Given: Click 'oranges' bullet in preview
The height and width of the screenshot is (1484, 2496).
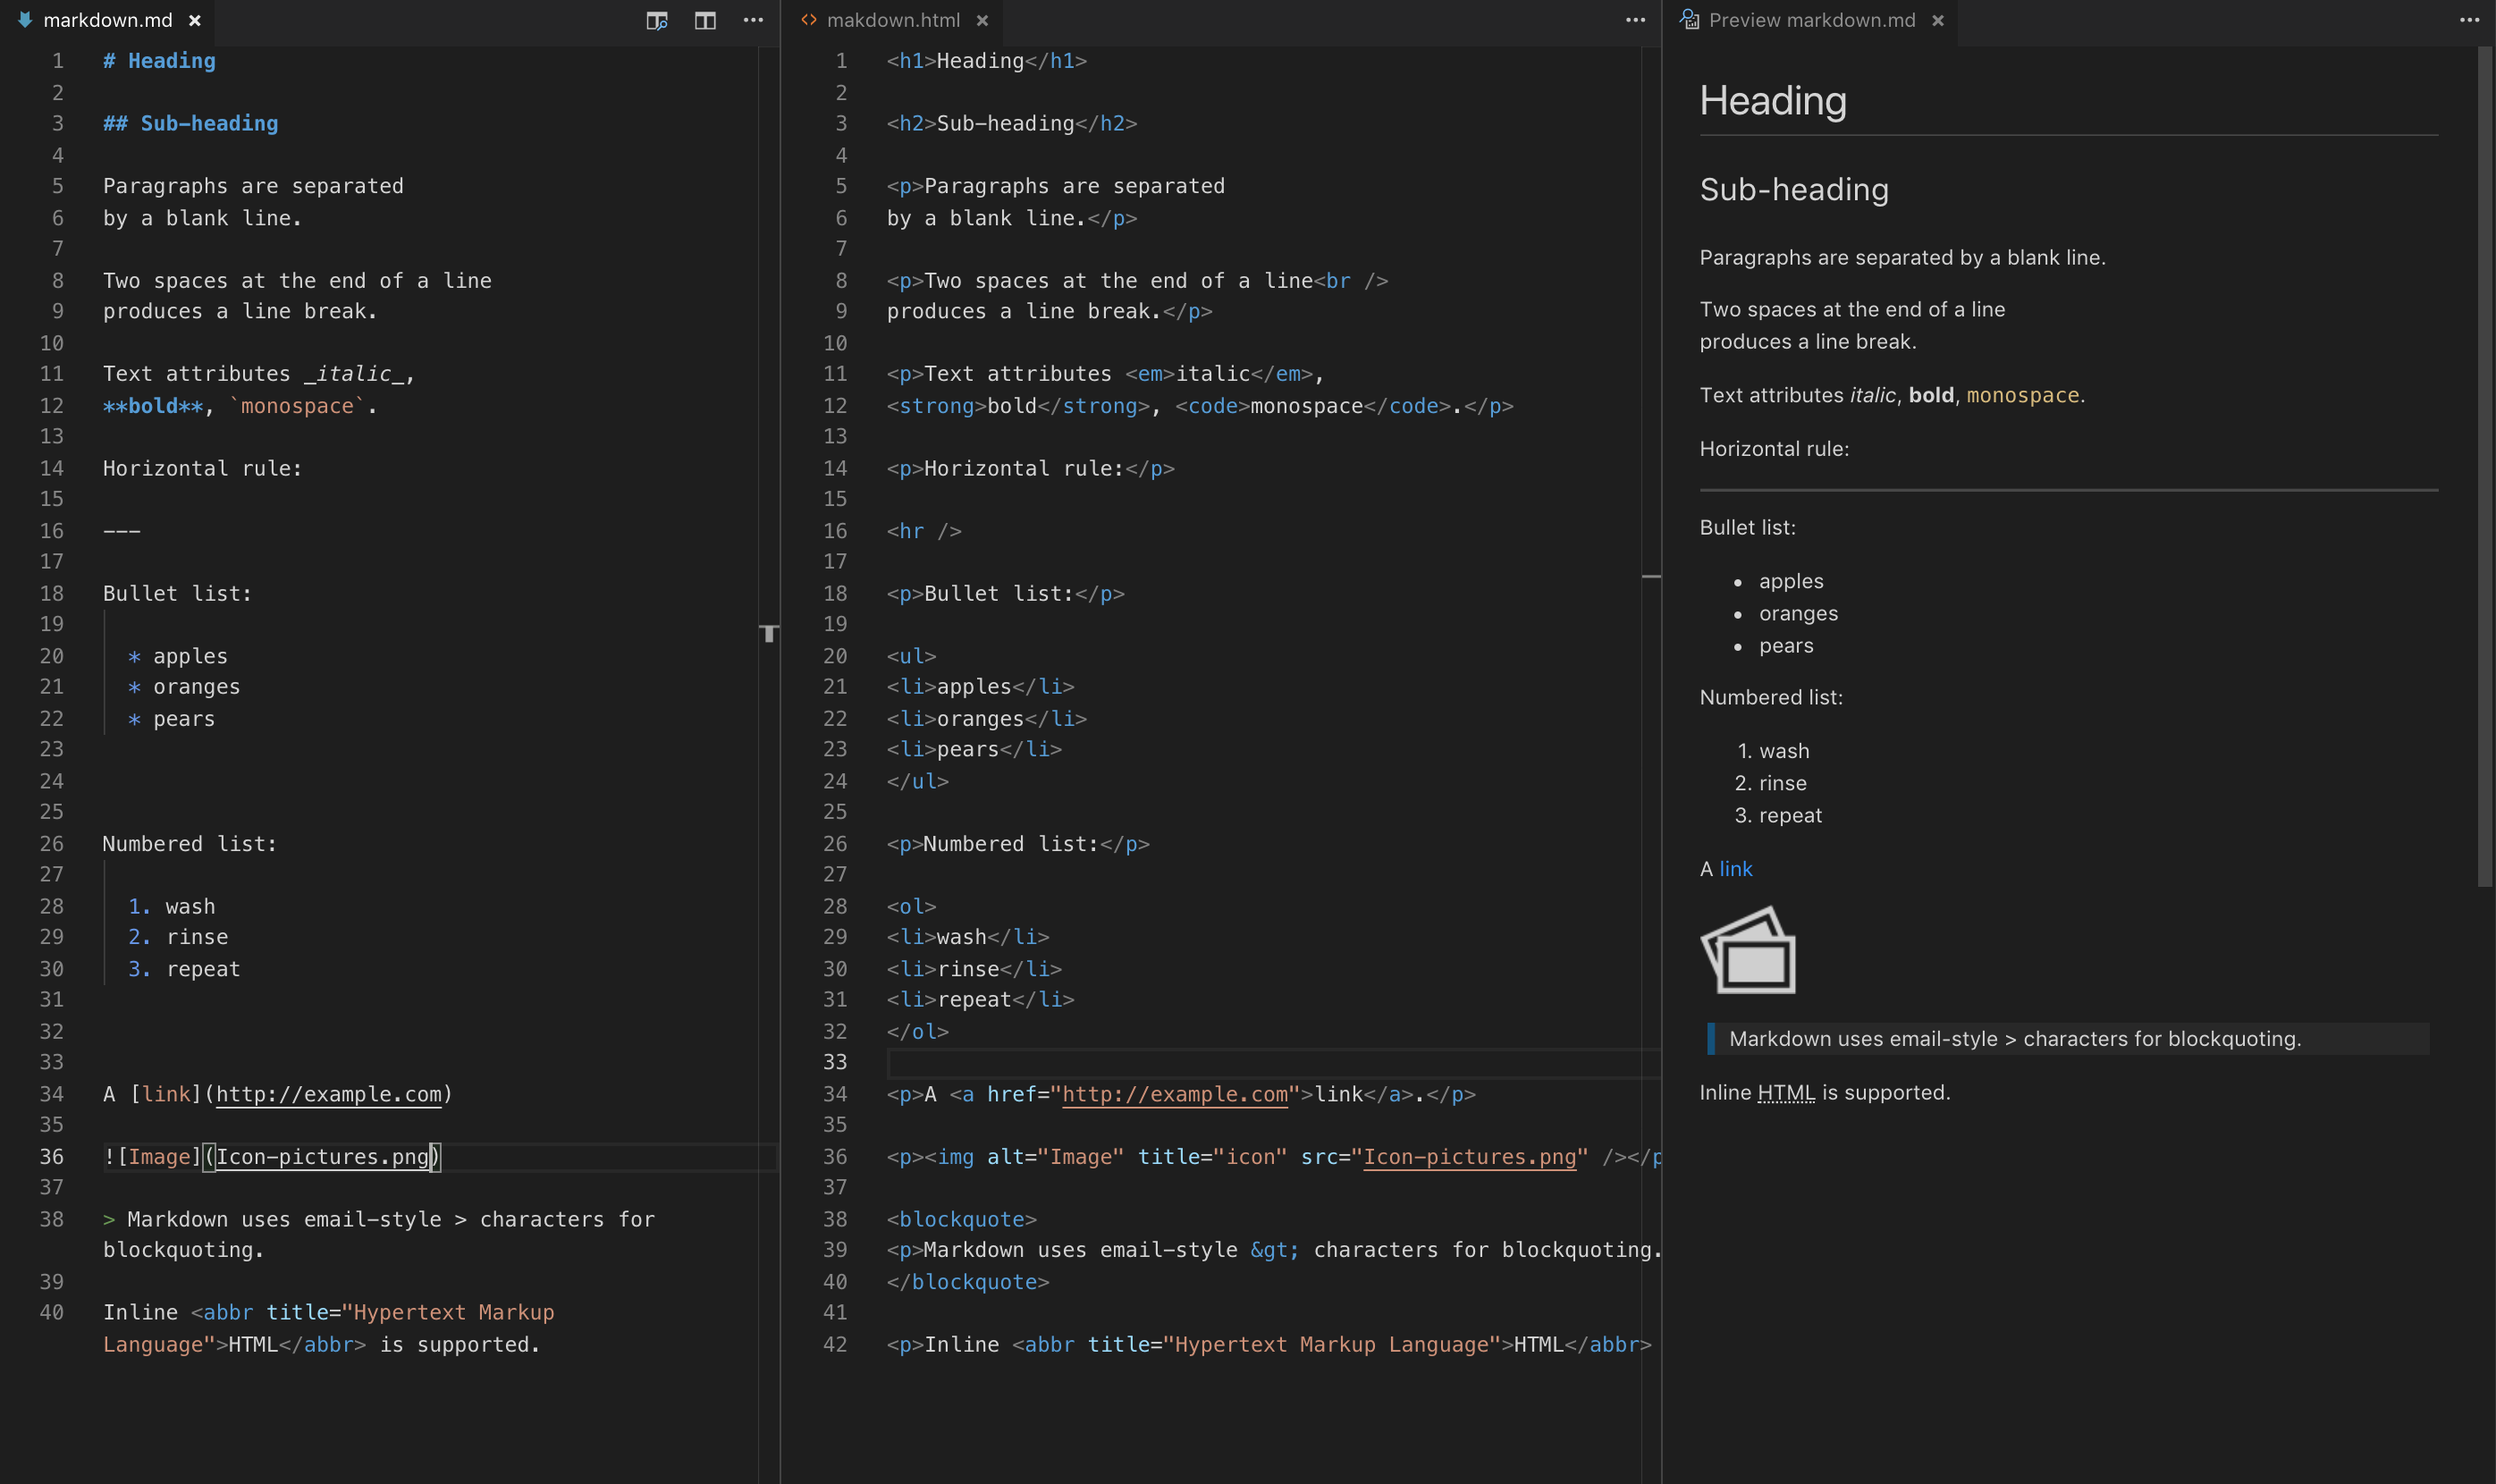Looking at the screenshot, I should click(1798, 613).
